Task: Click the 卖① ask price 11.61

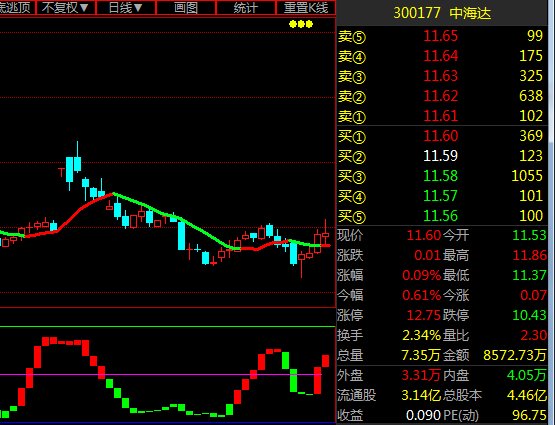Action: click(x=441, y=116)
